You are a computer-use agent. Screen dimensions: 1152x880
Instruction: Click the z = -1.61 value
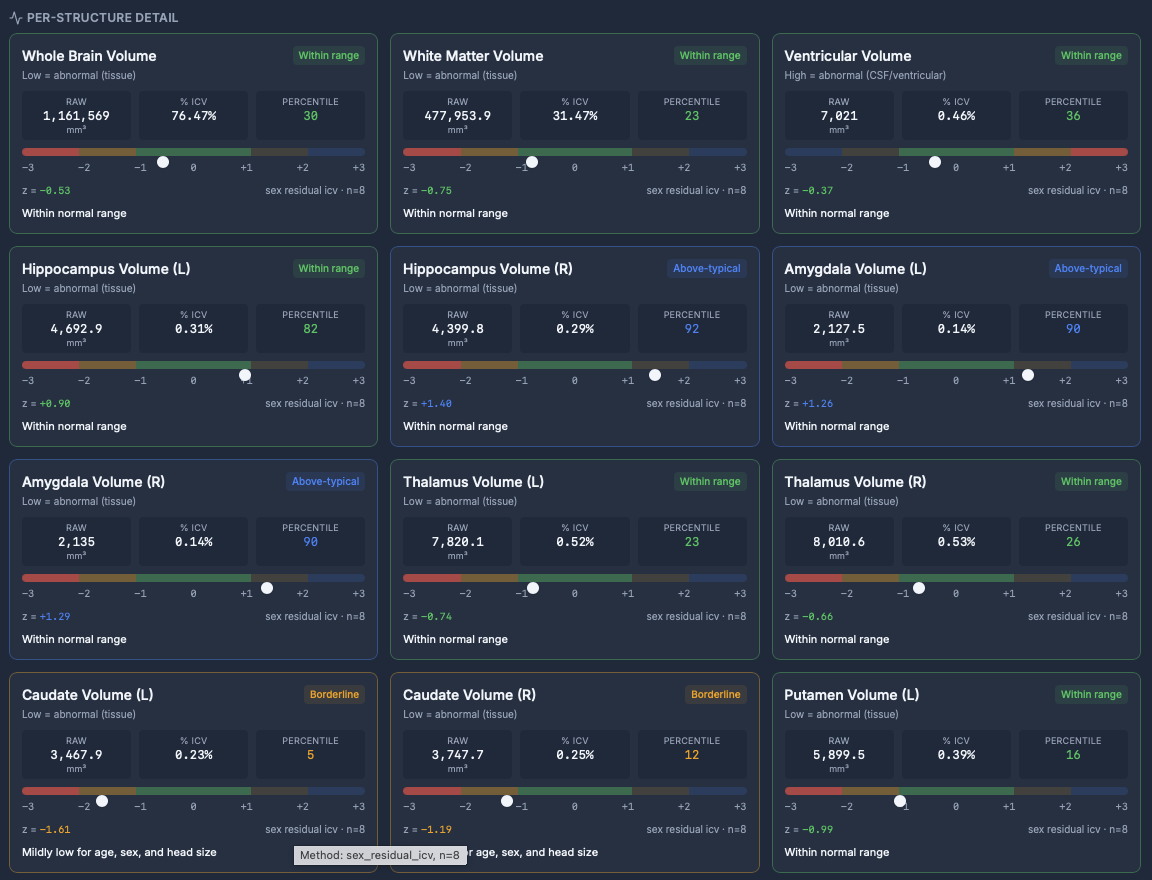[x=46, y=829]
